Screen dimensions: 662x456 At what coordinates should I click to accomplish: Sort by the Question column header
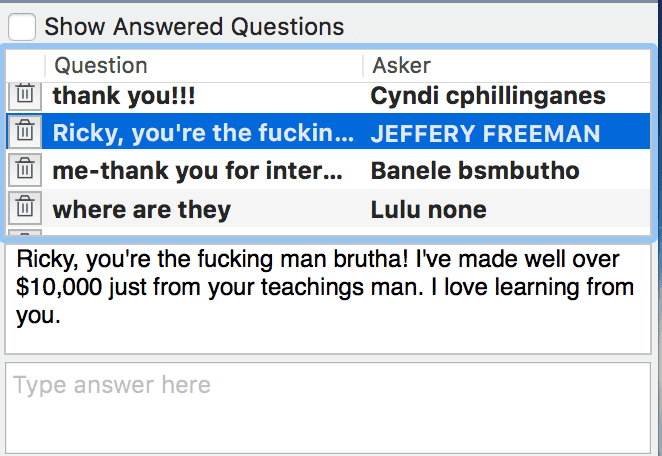(x=200, y=66)
